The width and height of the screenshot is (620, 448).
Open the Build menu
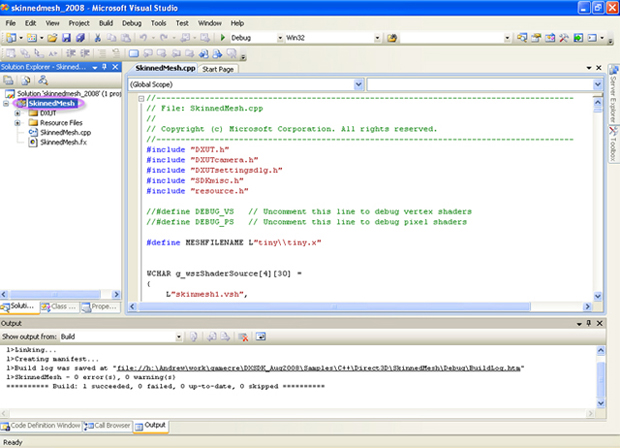point(106,23)
